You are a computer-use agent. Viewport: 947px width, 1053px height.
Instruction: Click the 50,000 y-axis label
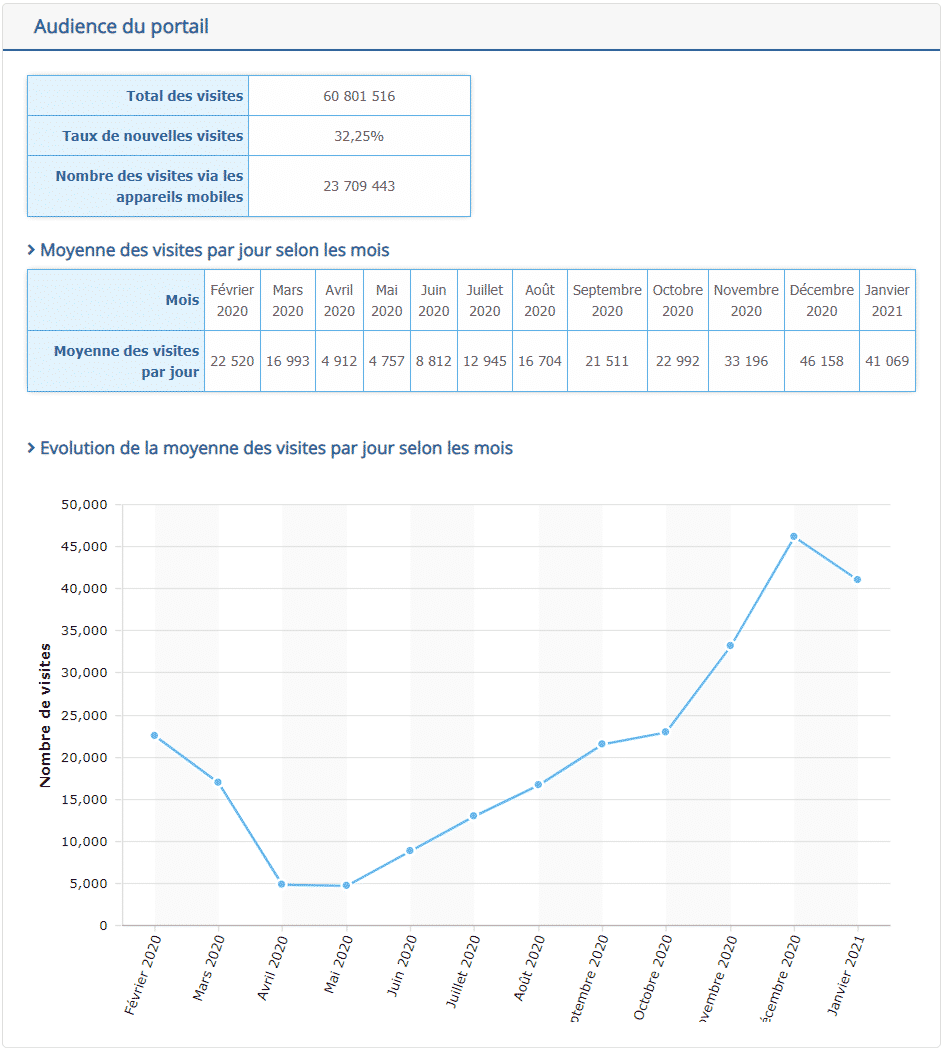84,505
